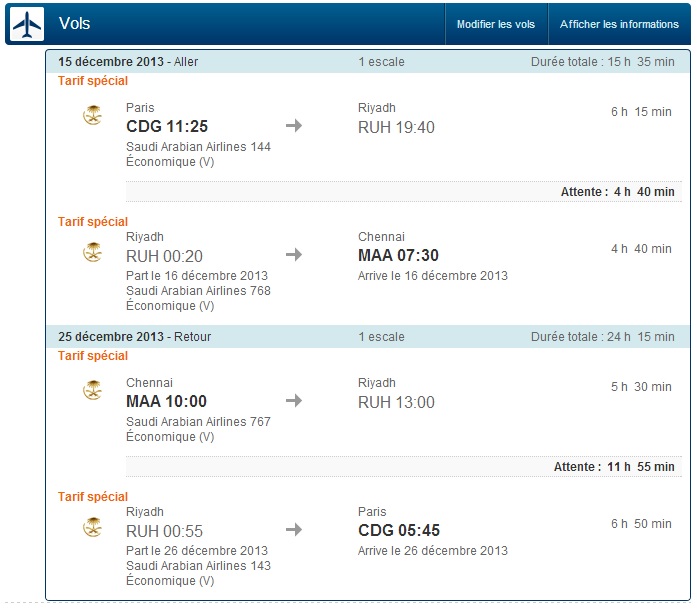
Task: Select the 25 décembre 2013 Retour header
Action: click(368, 337)
